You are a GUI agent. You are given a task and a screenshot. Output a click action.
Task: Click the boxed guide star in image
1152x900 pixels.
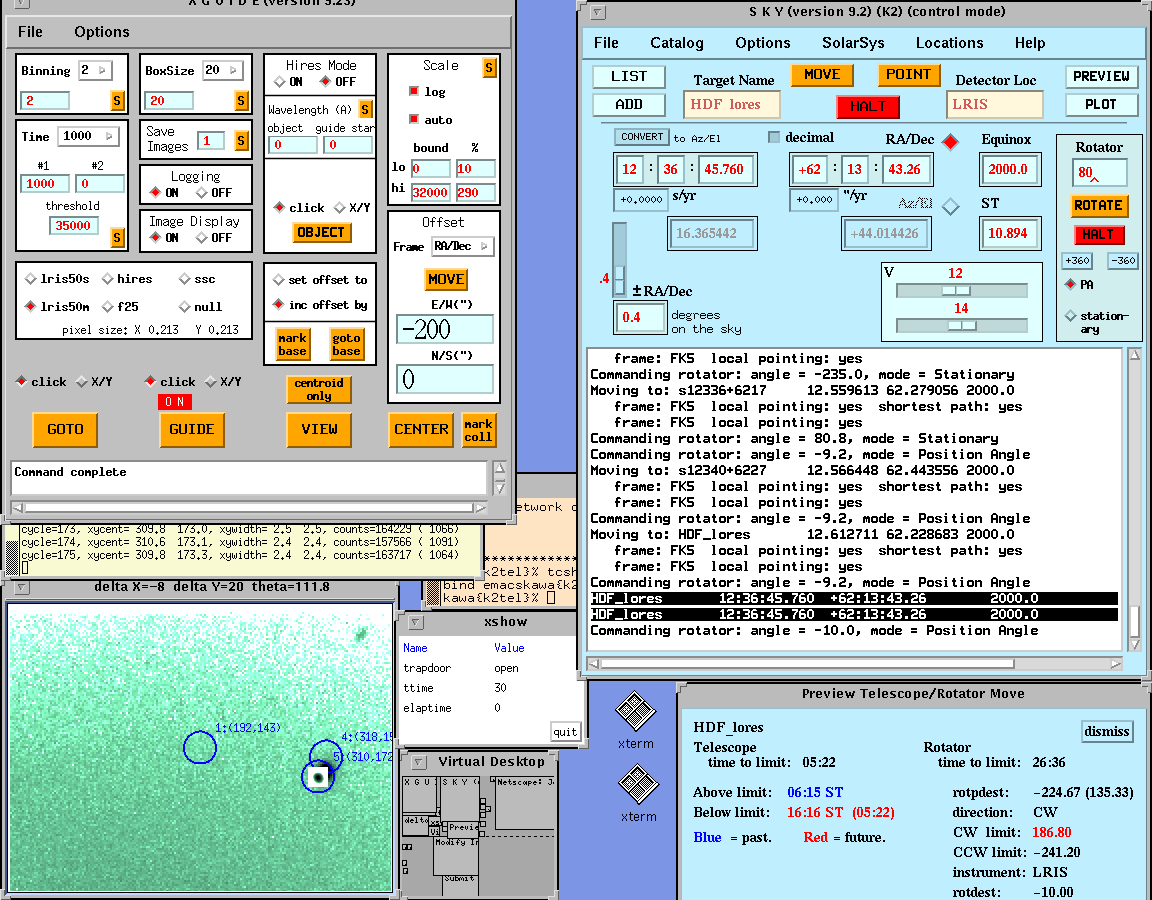click(318, 777)
